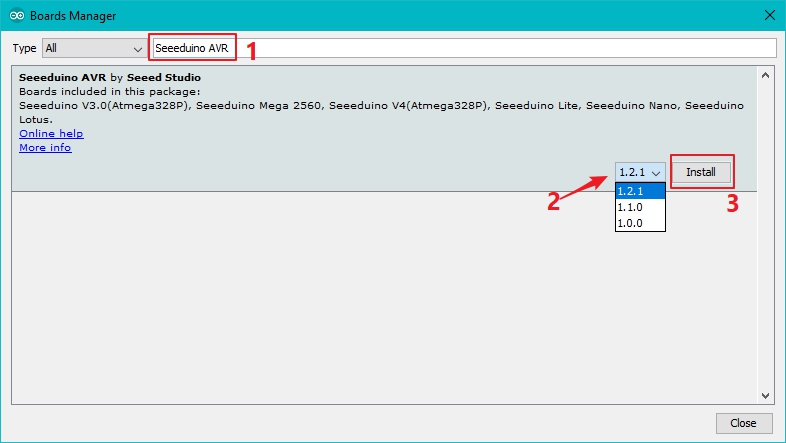
Task: Click the scrollbar up arrow
Action: point(765,76)
